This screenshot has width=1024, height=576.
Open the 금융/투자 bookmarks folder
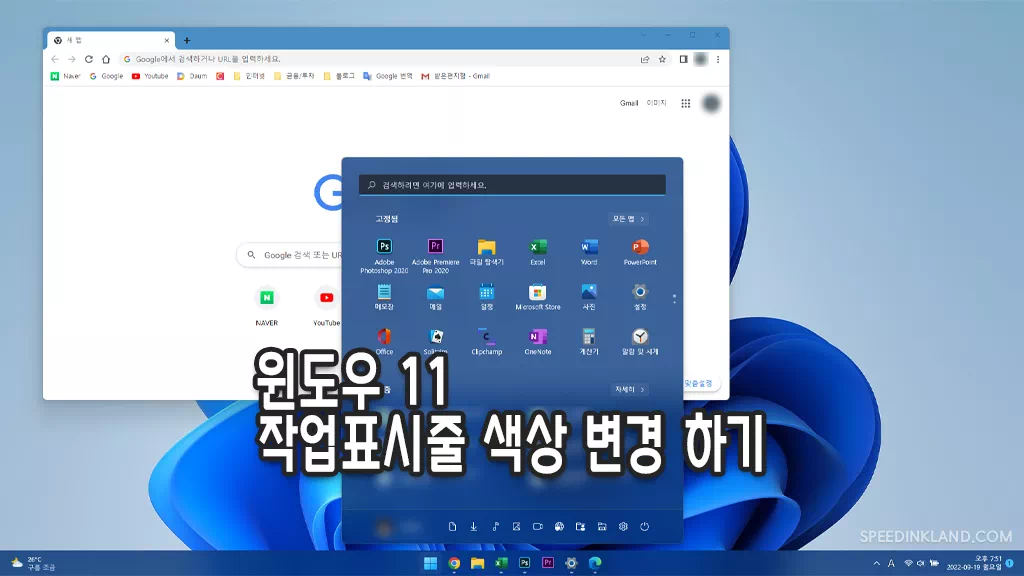[x=297, y=76]
